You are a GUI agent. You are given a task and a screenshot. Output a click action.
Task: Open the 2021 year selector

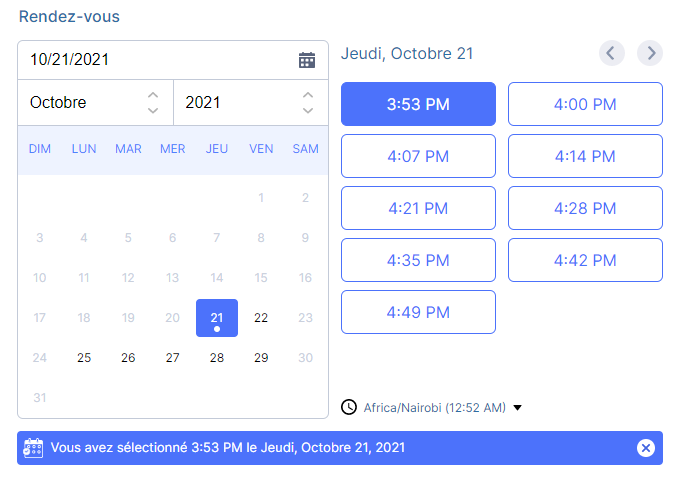point(251,102)
